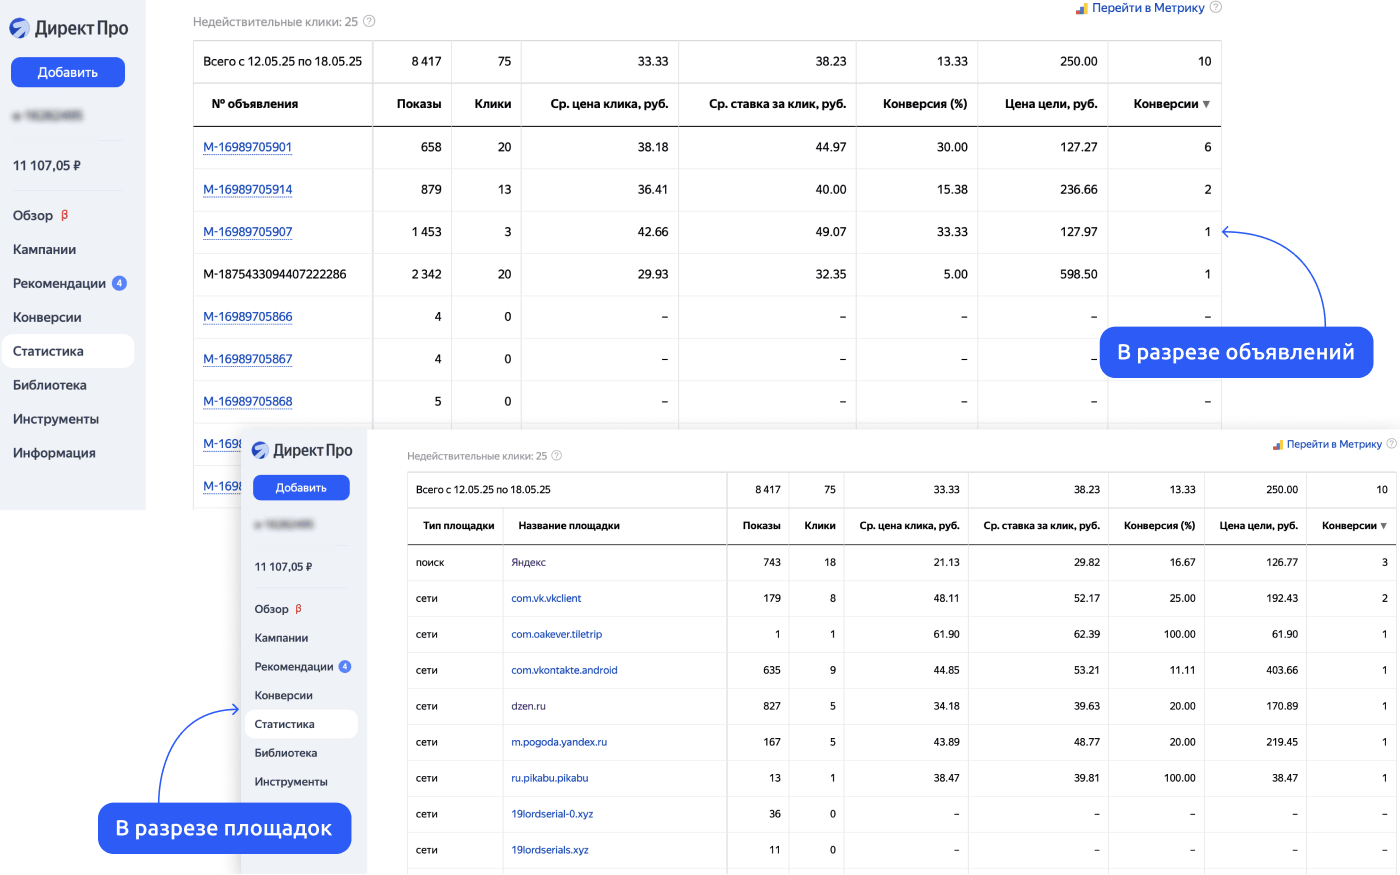Open Кампании in the ads view sidebar

44,249
